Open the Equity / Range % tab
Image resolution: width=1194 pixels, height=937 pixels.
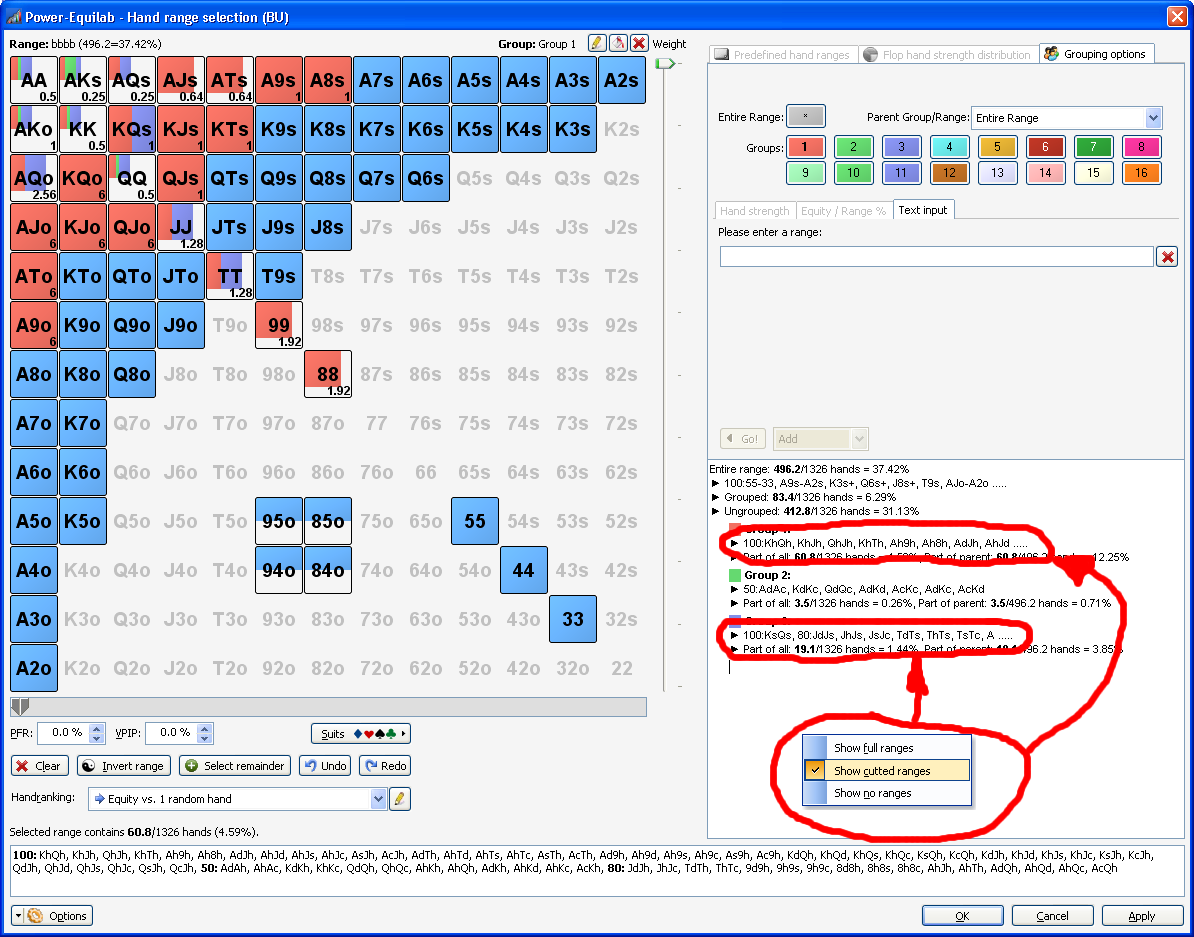(844, 211)
